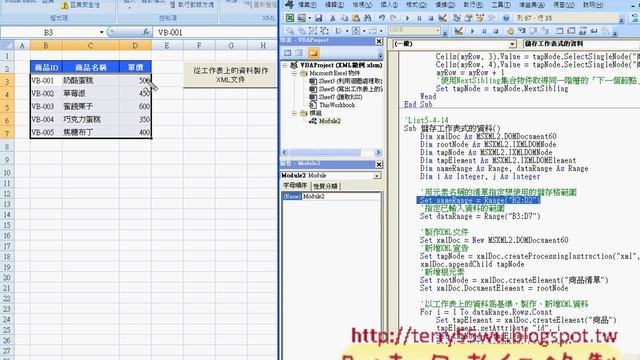Select Module2 in project tree
This screenshot has width=640, height=360.
tap(325, 121)
